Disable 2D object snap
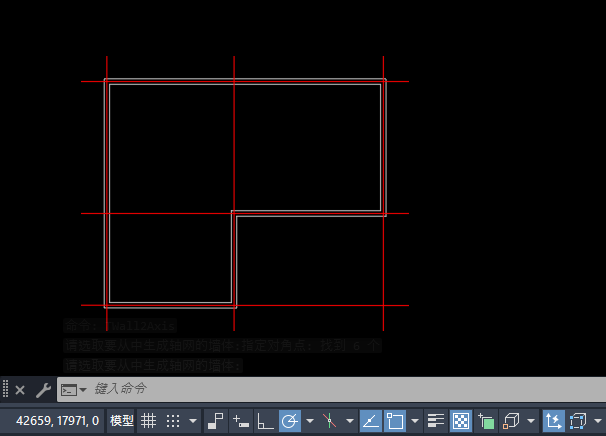606x436 pixels. [395, 421]
